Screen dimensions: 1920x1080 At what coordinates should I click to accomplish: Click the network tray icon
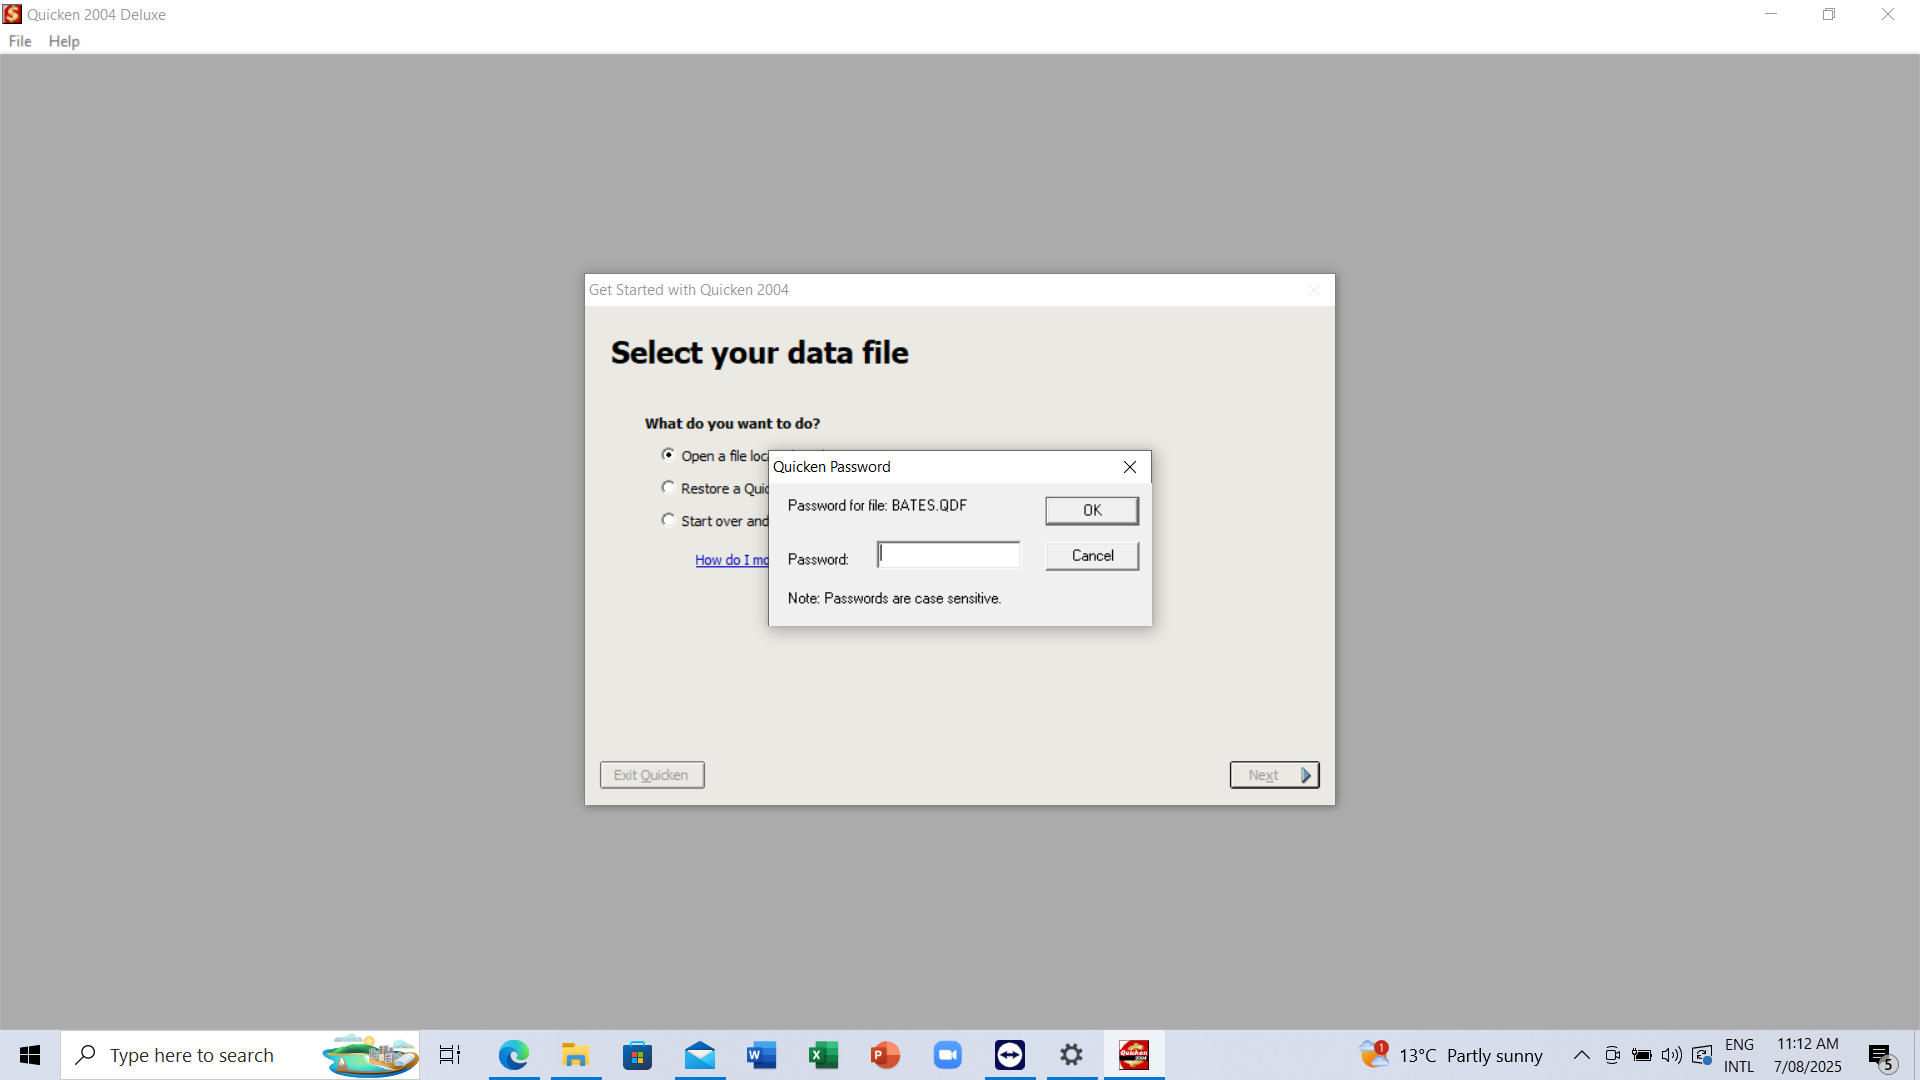pyautogui.click(x=1702, y=1055)
